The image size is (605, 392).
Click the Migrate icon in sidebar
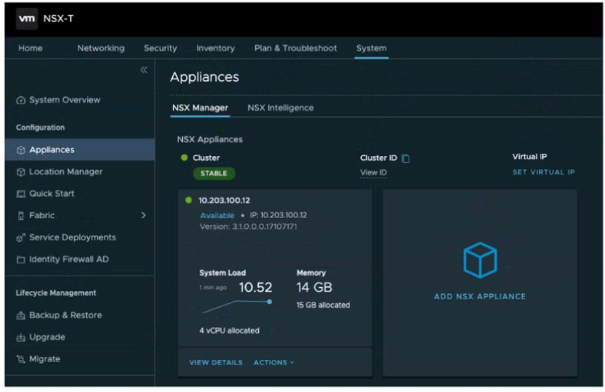[x=20, y=359]
